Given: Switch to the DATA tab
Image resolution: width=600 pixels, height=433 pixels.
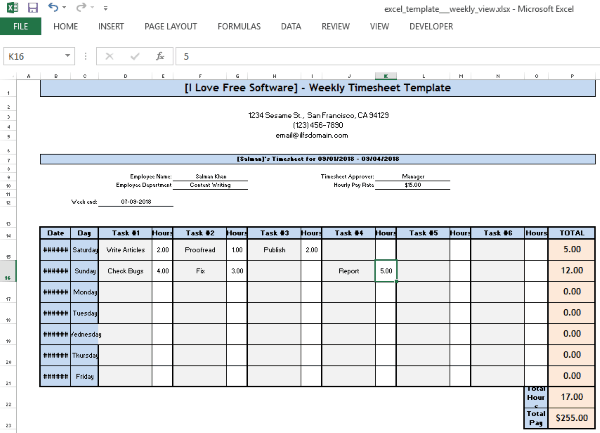Looking at the screenshot, I should point(291,26).
